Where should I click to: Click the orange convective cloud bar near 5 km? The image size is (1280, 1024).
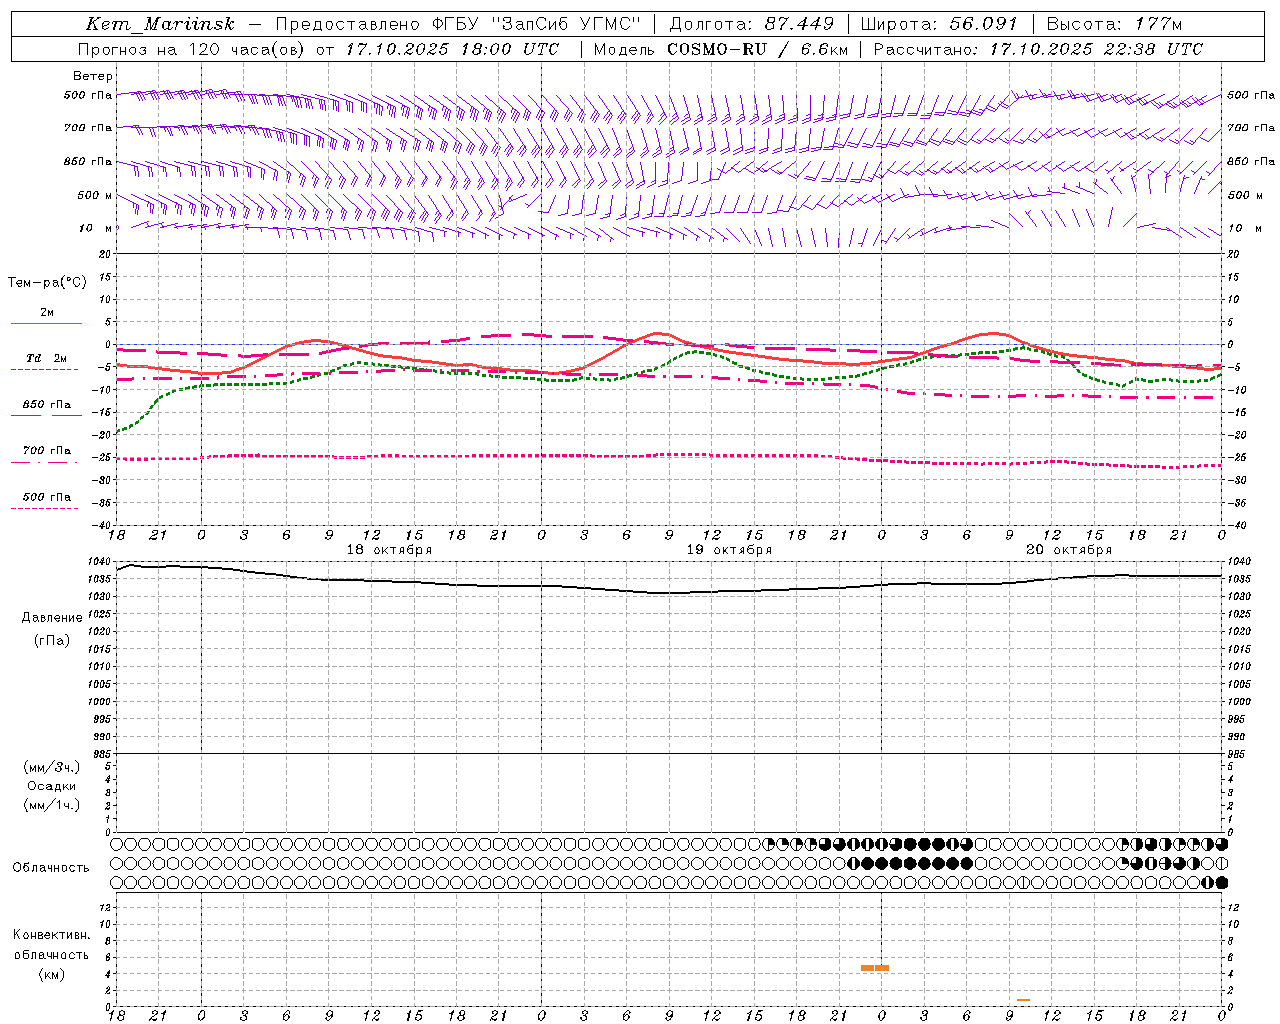875,968
